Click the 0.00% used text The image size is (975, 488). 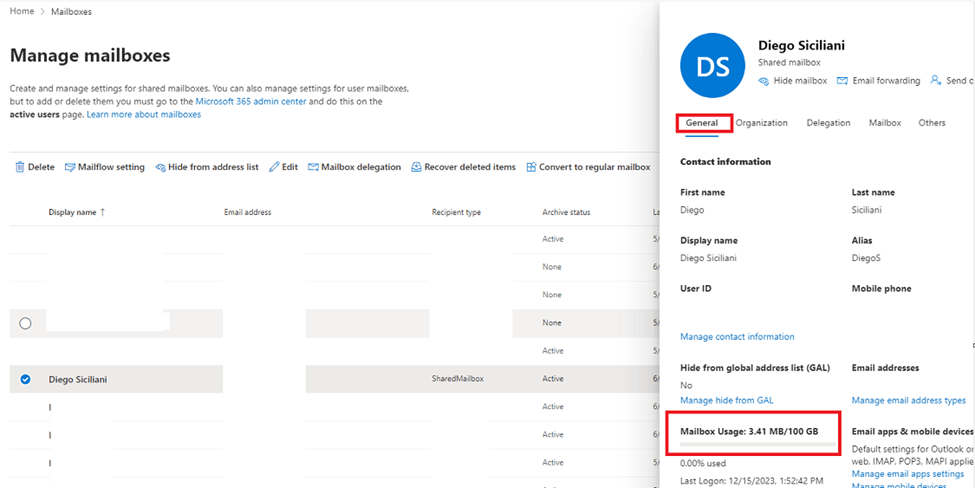[703, 464]
